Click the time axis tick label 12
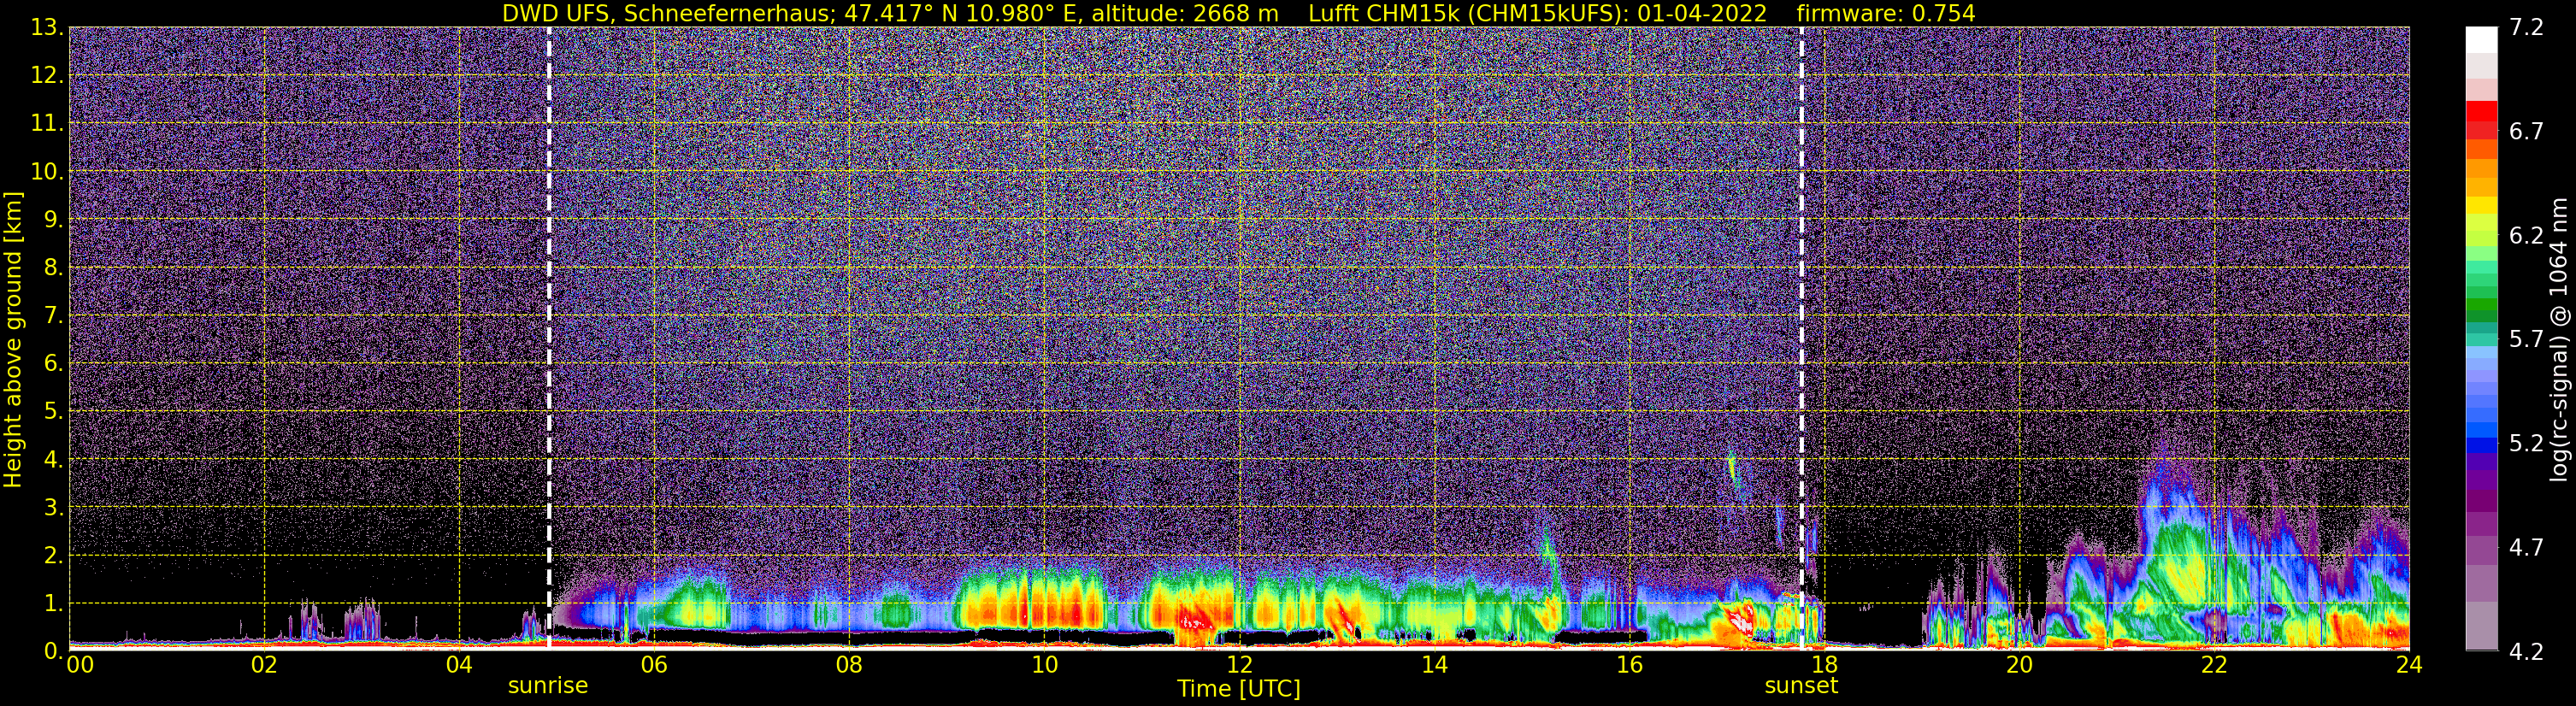 click(x=1239, y=665)
